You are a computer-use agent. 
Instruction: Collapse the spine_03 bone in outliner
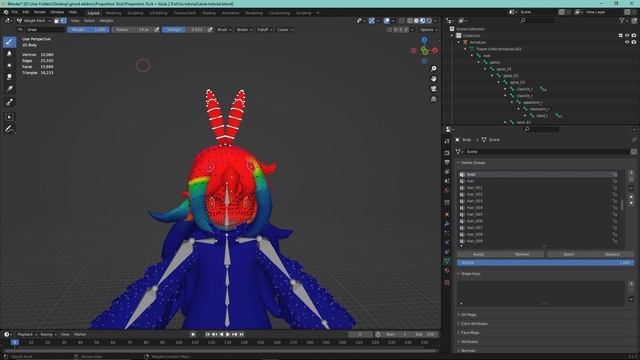(499, 82)
